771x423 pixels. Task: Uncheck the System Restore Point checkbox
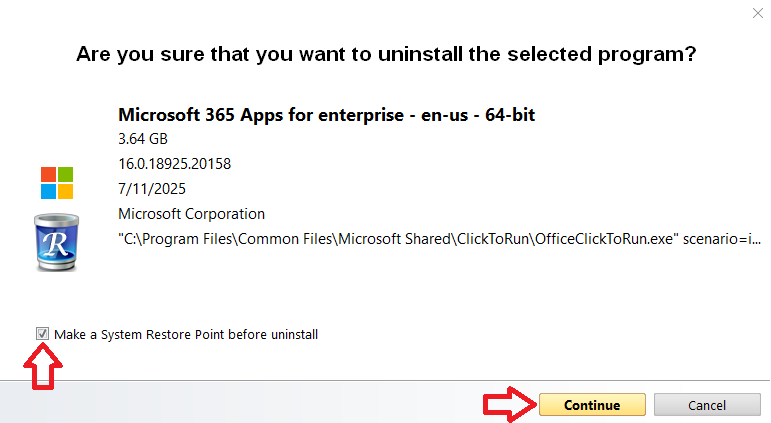point(43,334)
